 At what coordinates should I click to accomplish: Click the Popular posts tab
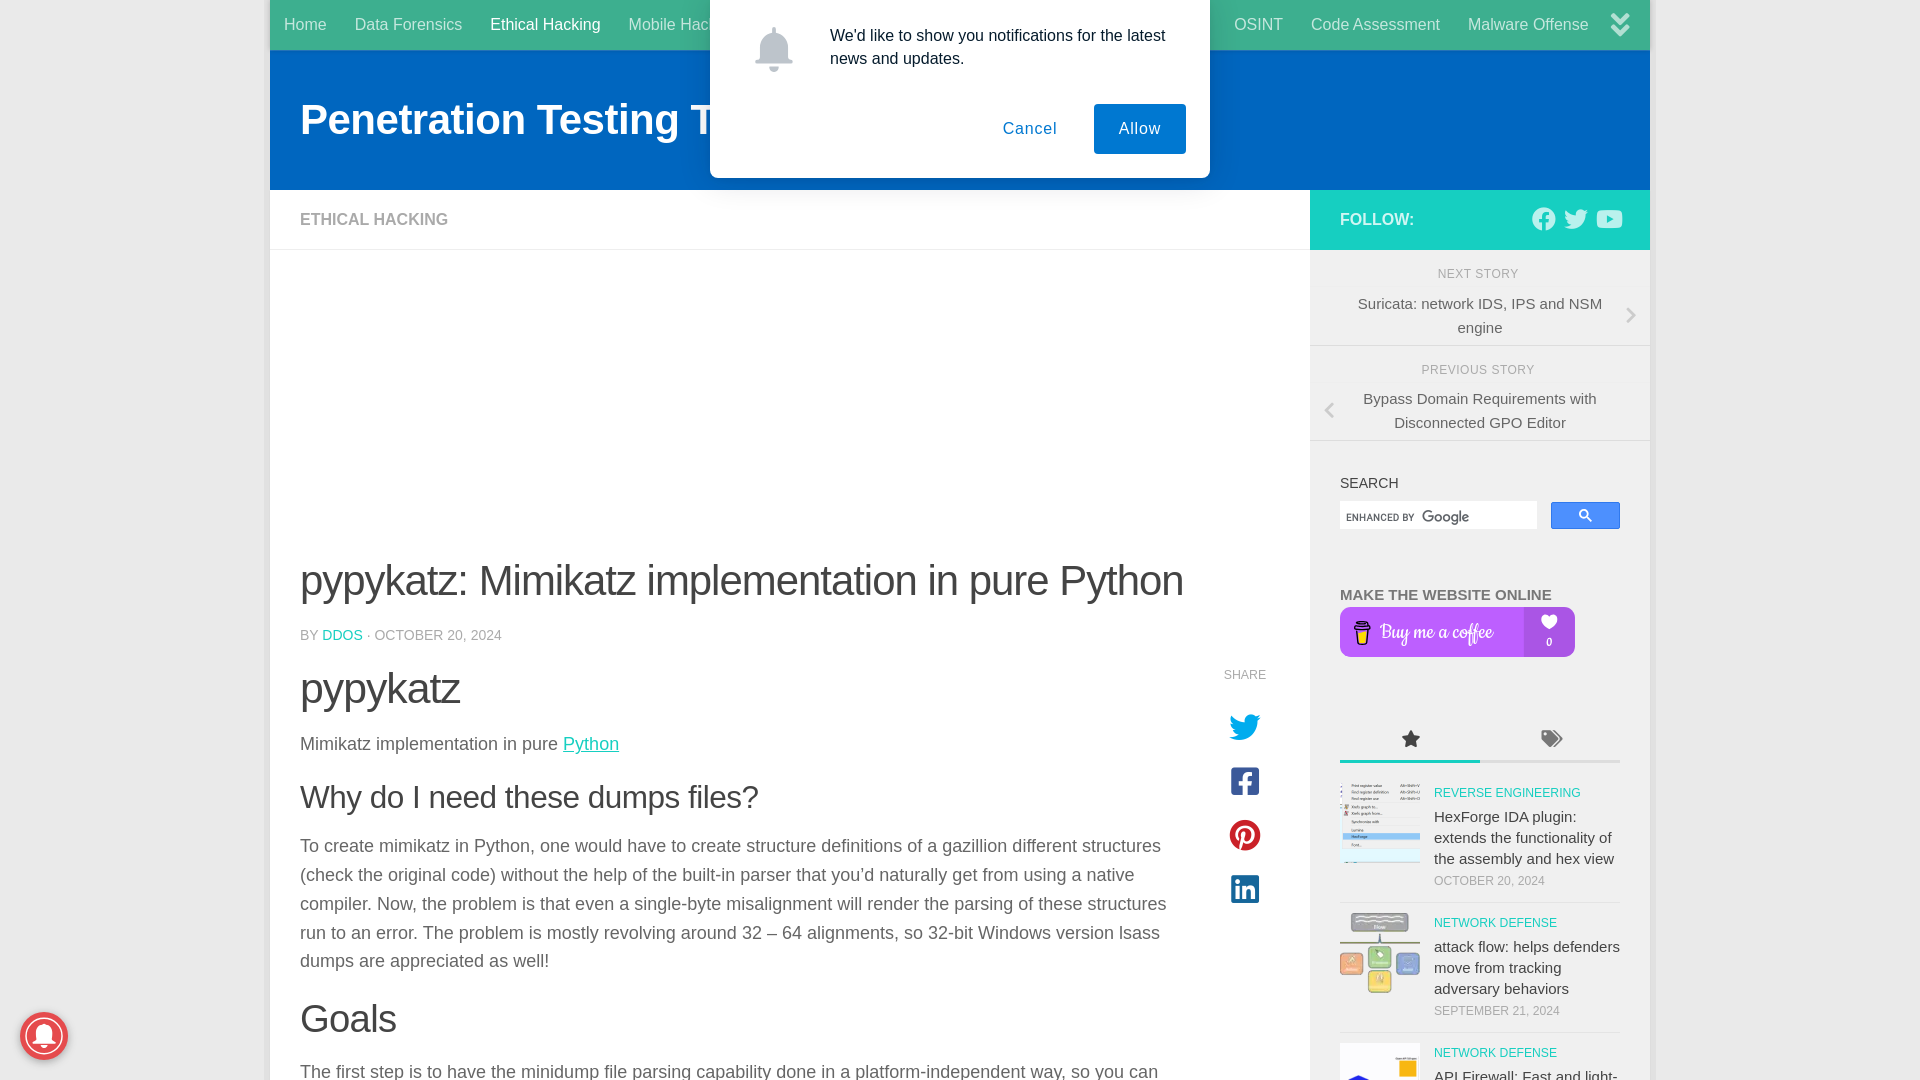coord(1410,740)
